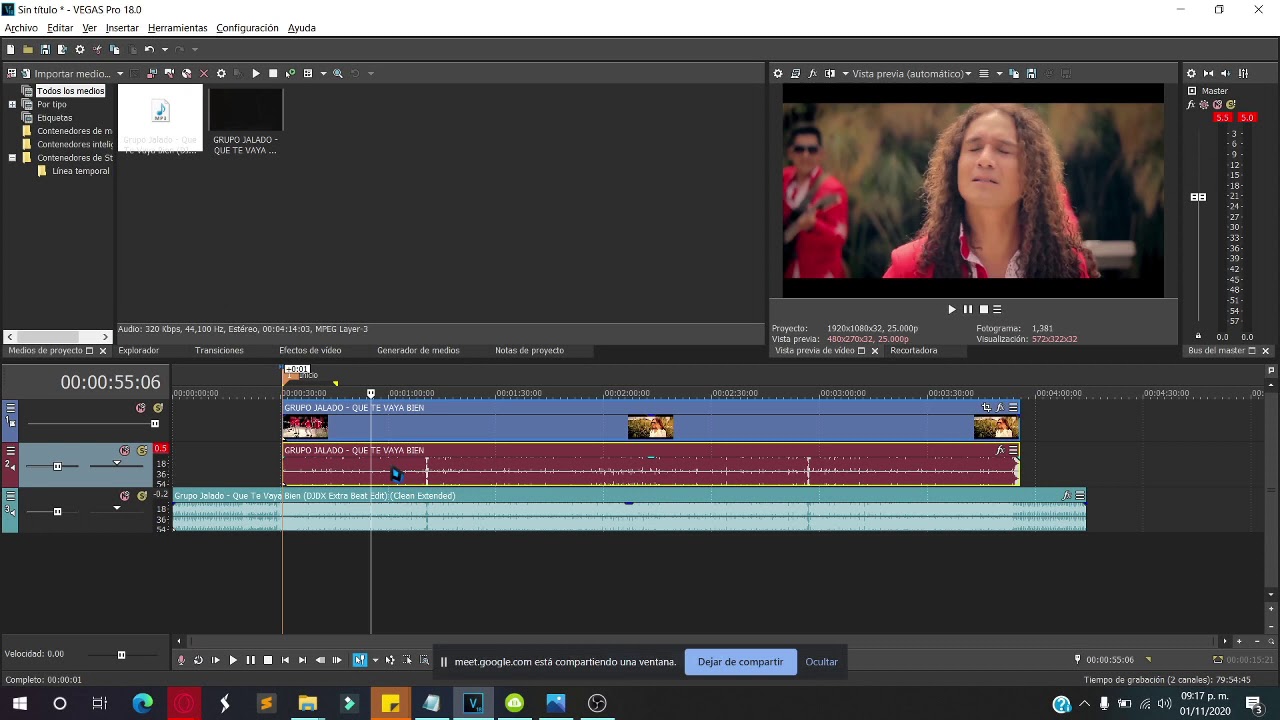Screen dimensions: 1280x720
Task: Mute the video track
Action: (141, 408)
